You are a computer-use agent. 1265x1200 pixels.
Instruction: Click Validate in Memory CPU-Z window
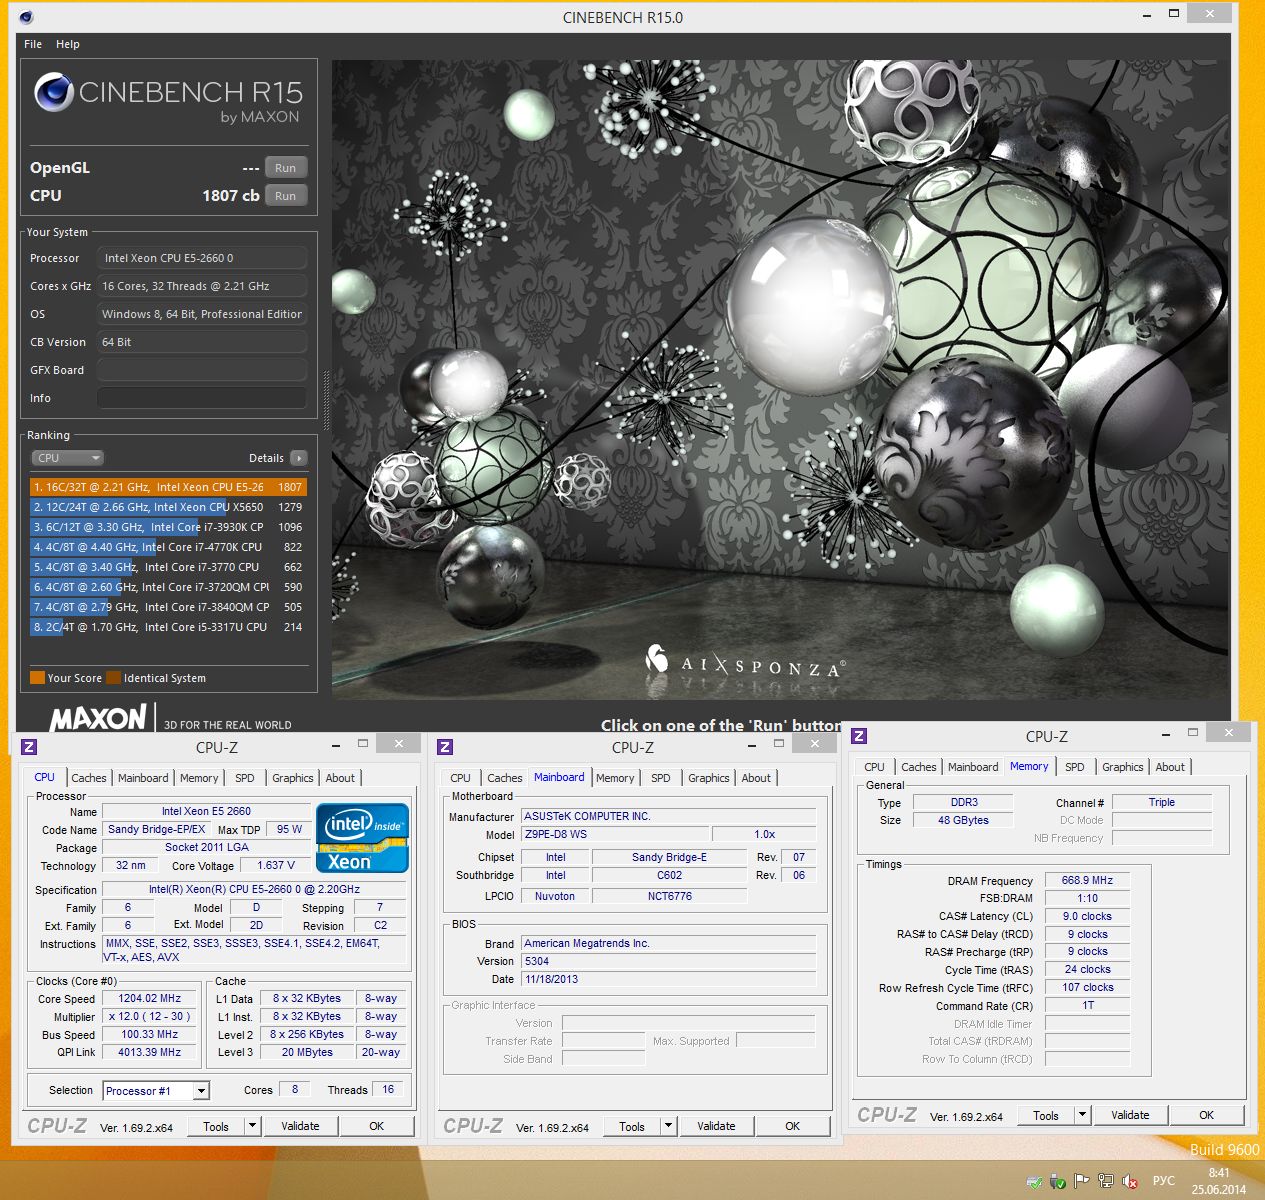pyautogui.click(x=1130, y=1115)
